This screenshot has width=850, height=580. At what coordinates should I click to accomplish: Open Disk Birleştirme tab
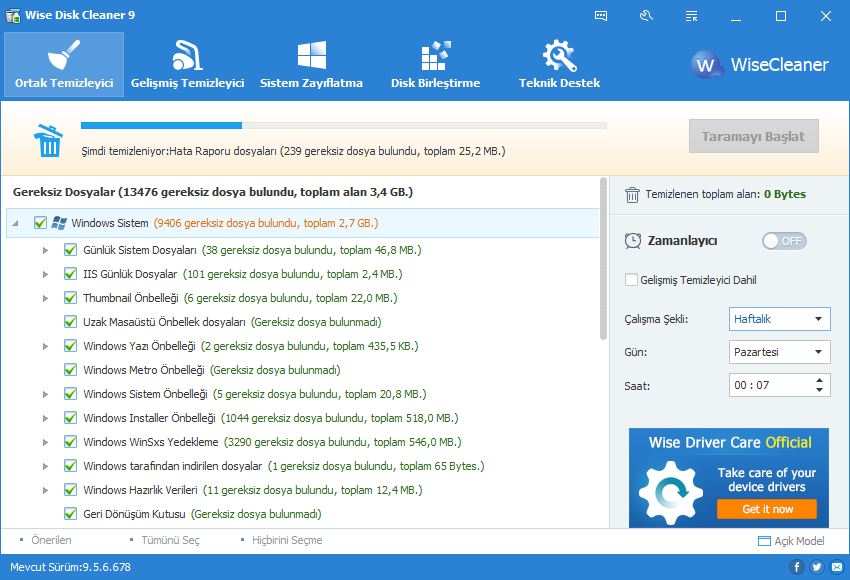435,65
